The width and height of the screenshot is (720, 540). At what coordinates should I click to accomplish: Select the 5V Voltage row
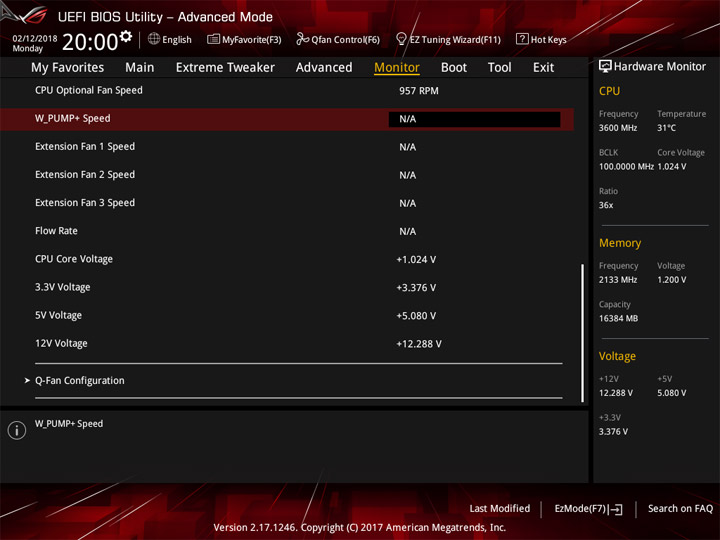[x=287, y=315]
